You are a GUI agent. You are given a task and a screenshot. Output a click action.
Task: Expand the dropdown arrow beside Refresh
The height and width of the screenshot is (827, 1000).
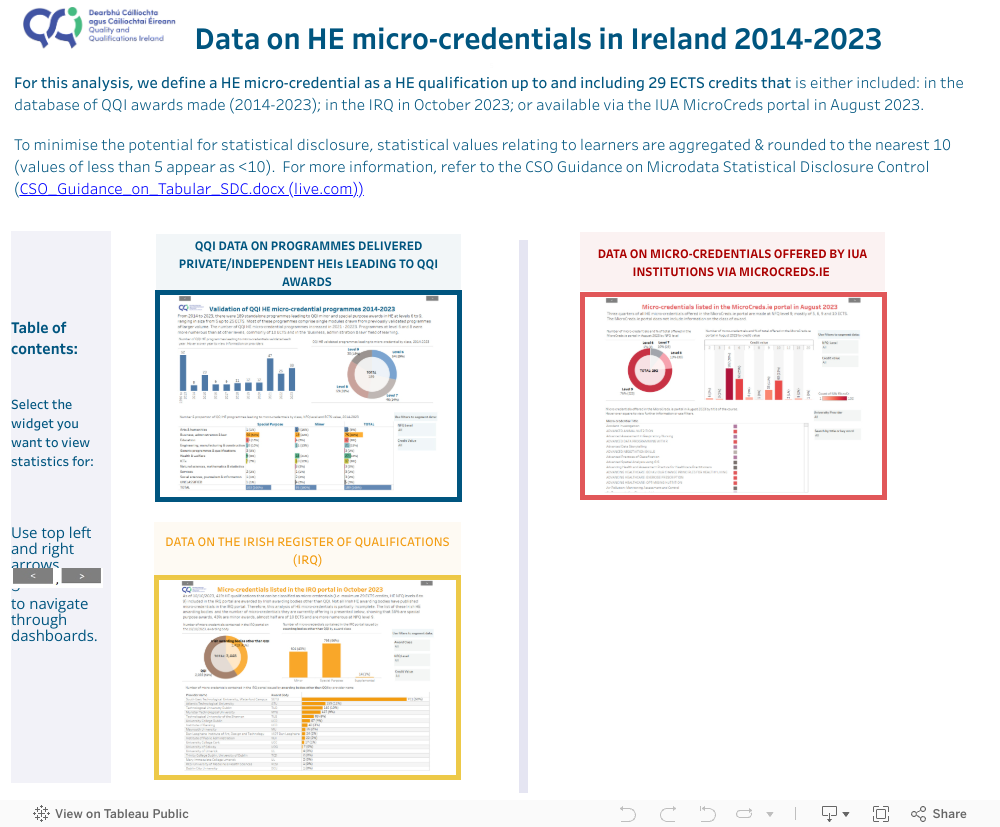click(x=770, y=814)
